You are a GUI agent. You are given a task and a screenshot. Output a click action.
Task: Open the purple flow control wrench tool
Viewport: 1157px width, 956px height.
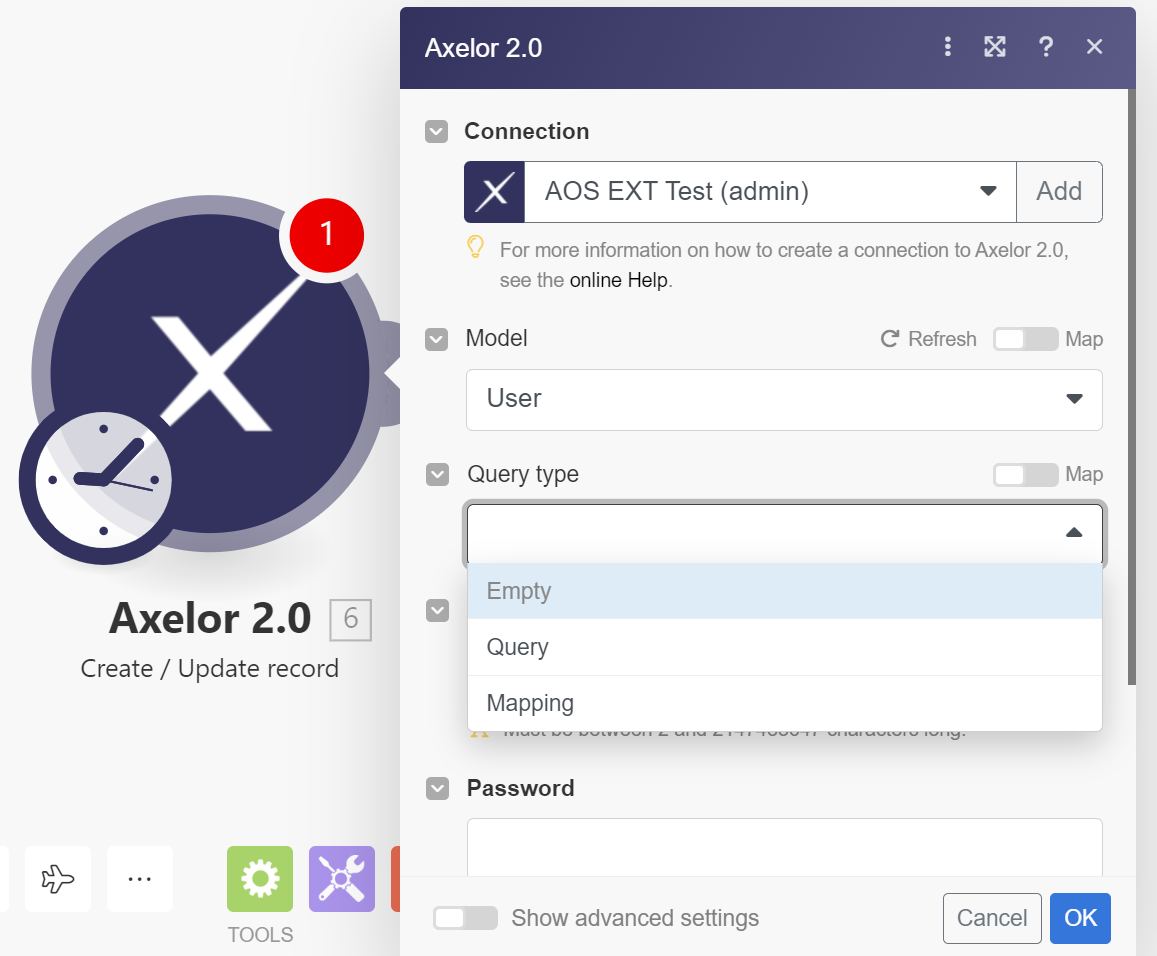[x=341, y=879]
